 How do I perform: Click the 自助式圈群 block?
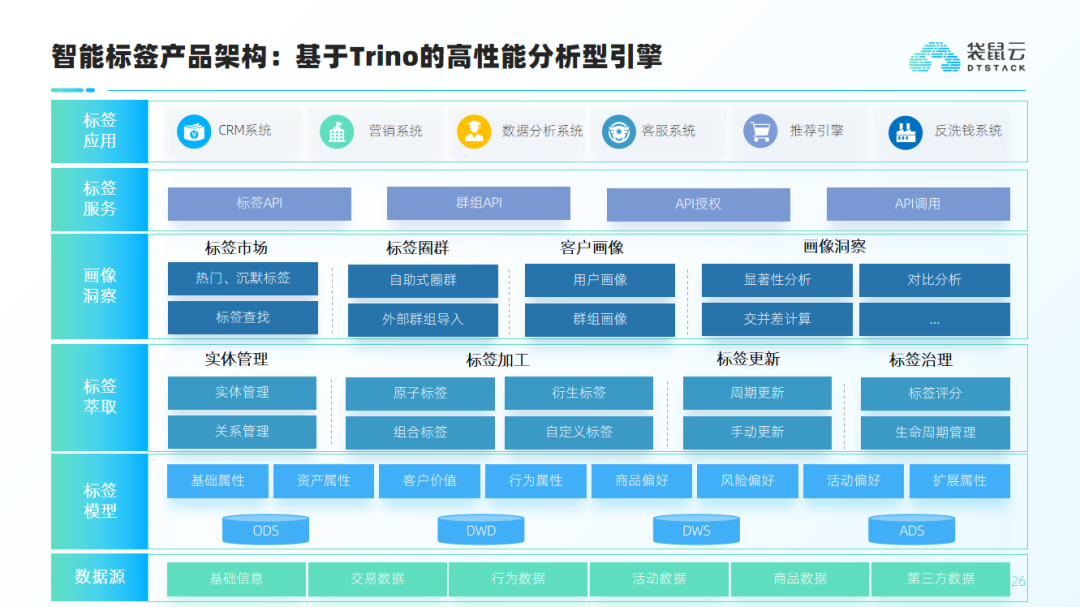[x=423, y=280]
